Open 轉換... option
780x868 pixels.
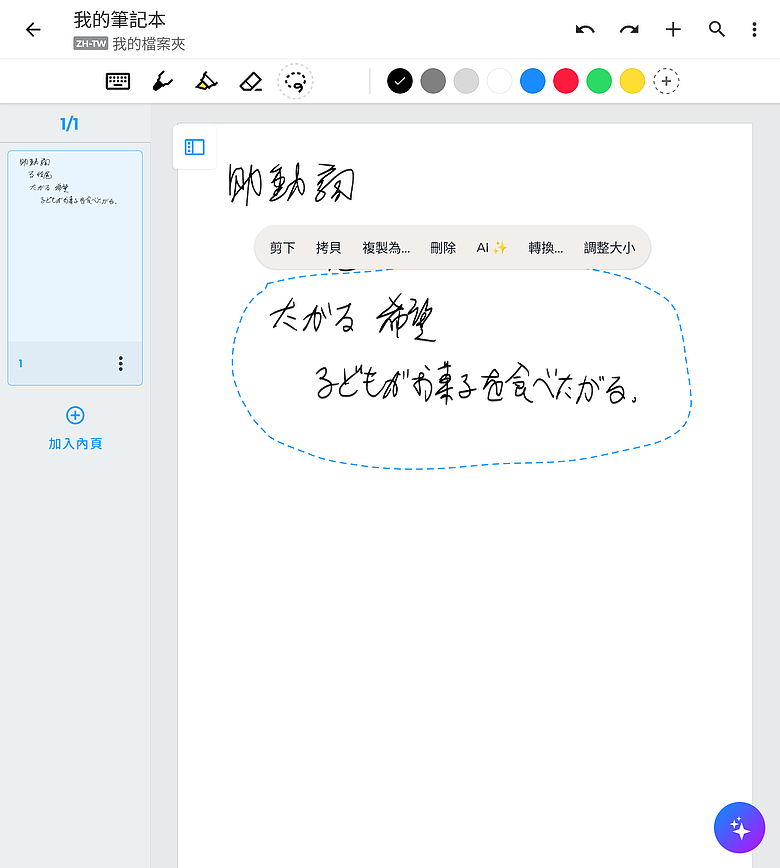[x=545, y=247]
